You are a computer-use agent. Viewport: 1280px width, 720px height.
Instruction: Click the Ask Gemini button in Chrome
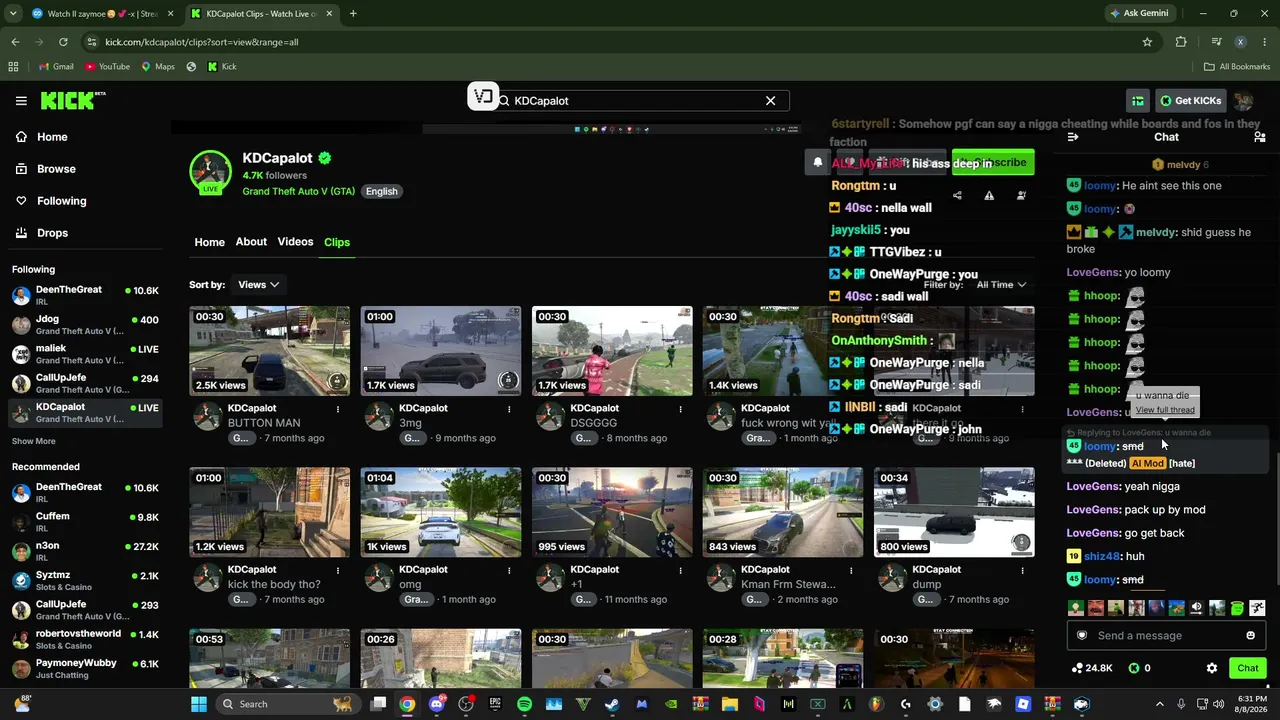click(x=1140, y=13)
